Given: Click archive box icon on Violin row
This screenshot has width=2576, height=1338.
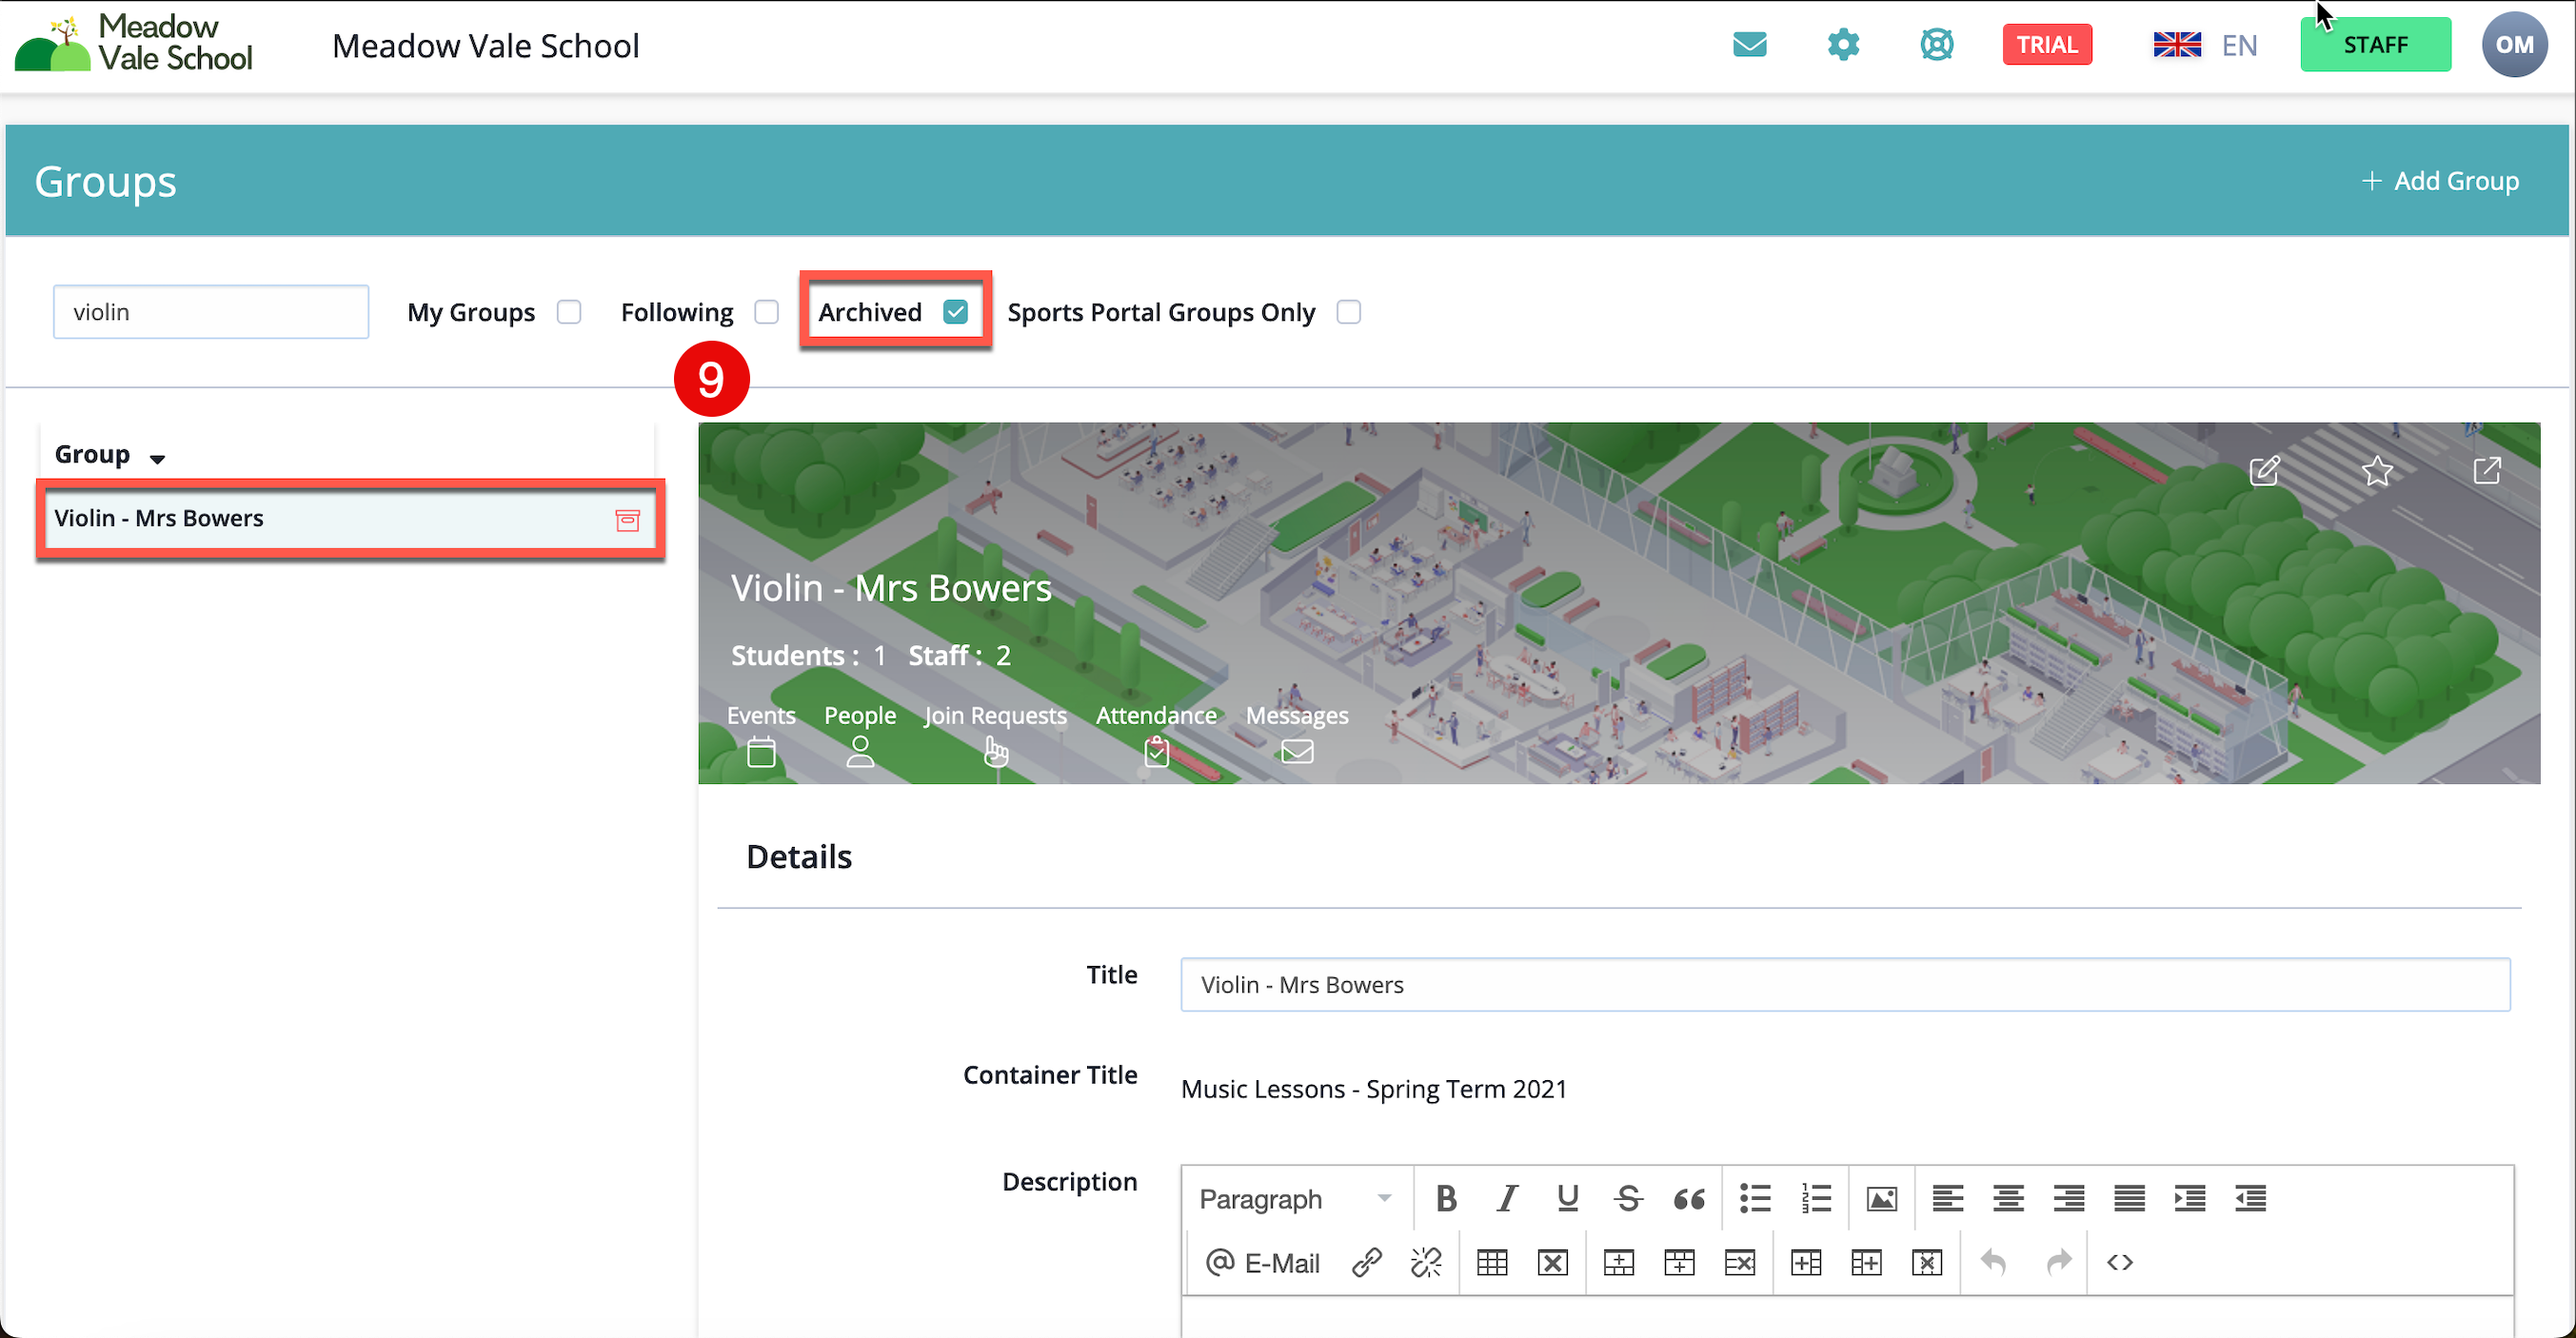Looking at the screenshot, I should tap(627, 520).
